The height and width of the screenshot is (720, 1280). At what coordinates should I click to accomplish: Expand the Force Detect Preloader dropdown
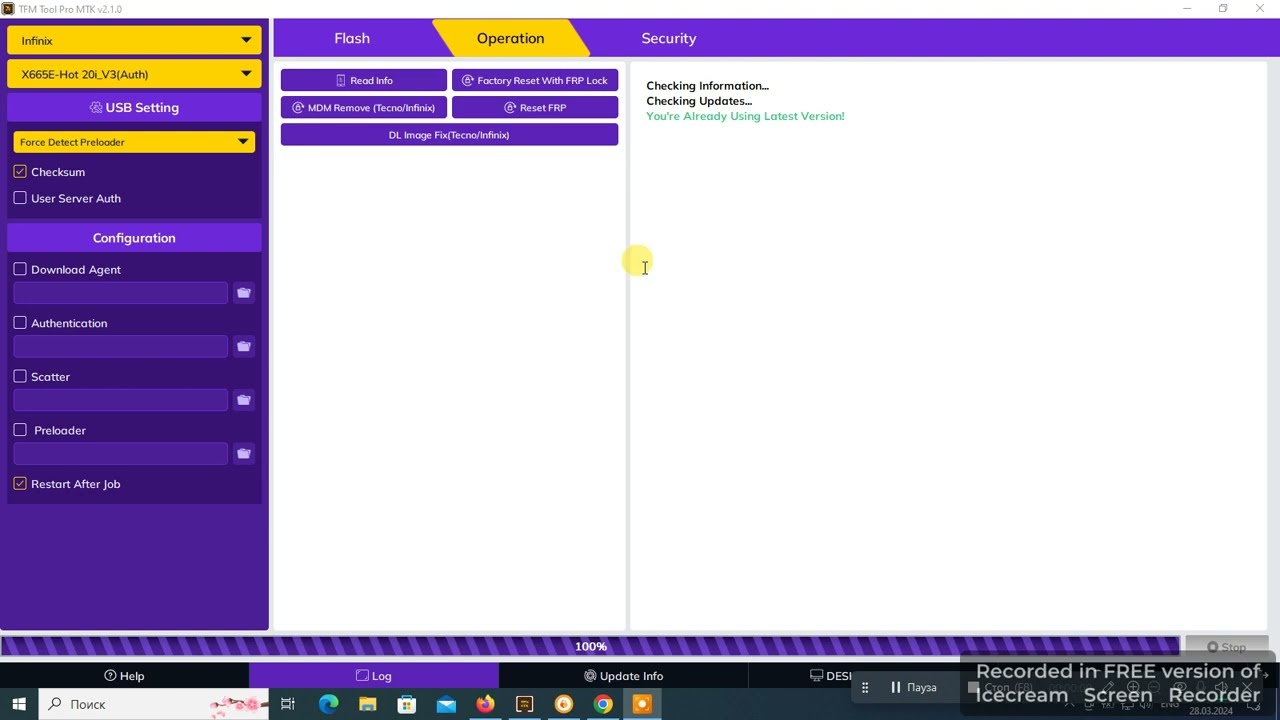coord(134,142)
